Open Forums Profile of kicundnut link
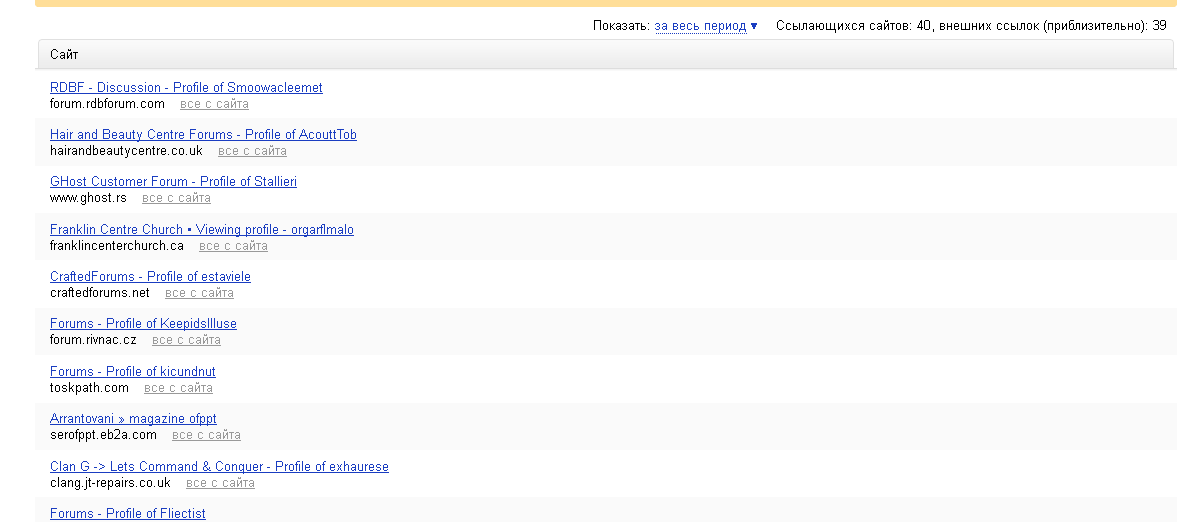Viewport: 1194px width, 522px height. pos(132,372)
